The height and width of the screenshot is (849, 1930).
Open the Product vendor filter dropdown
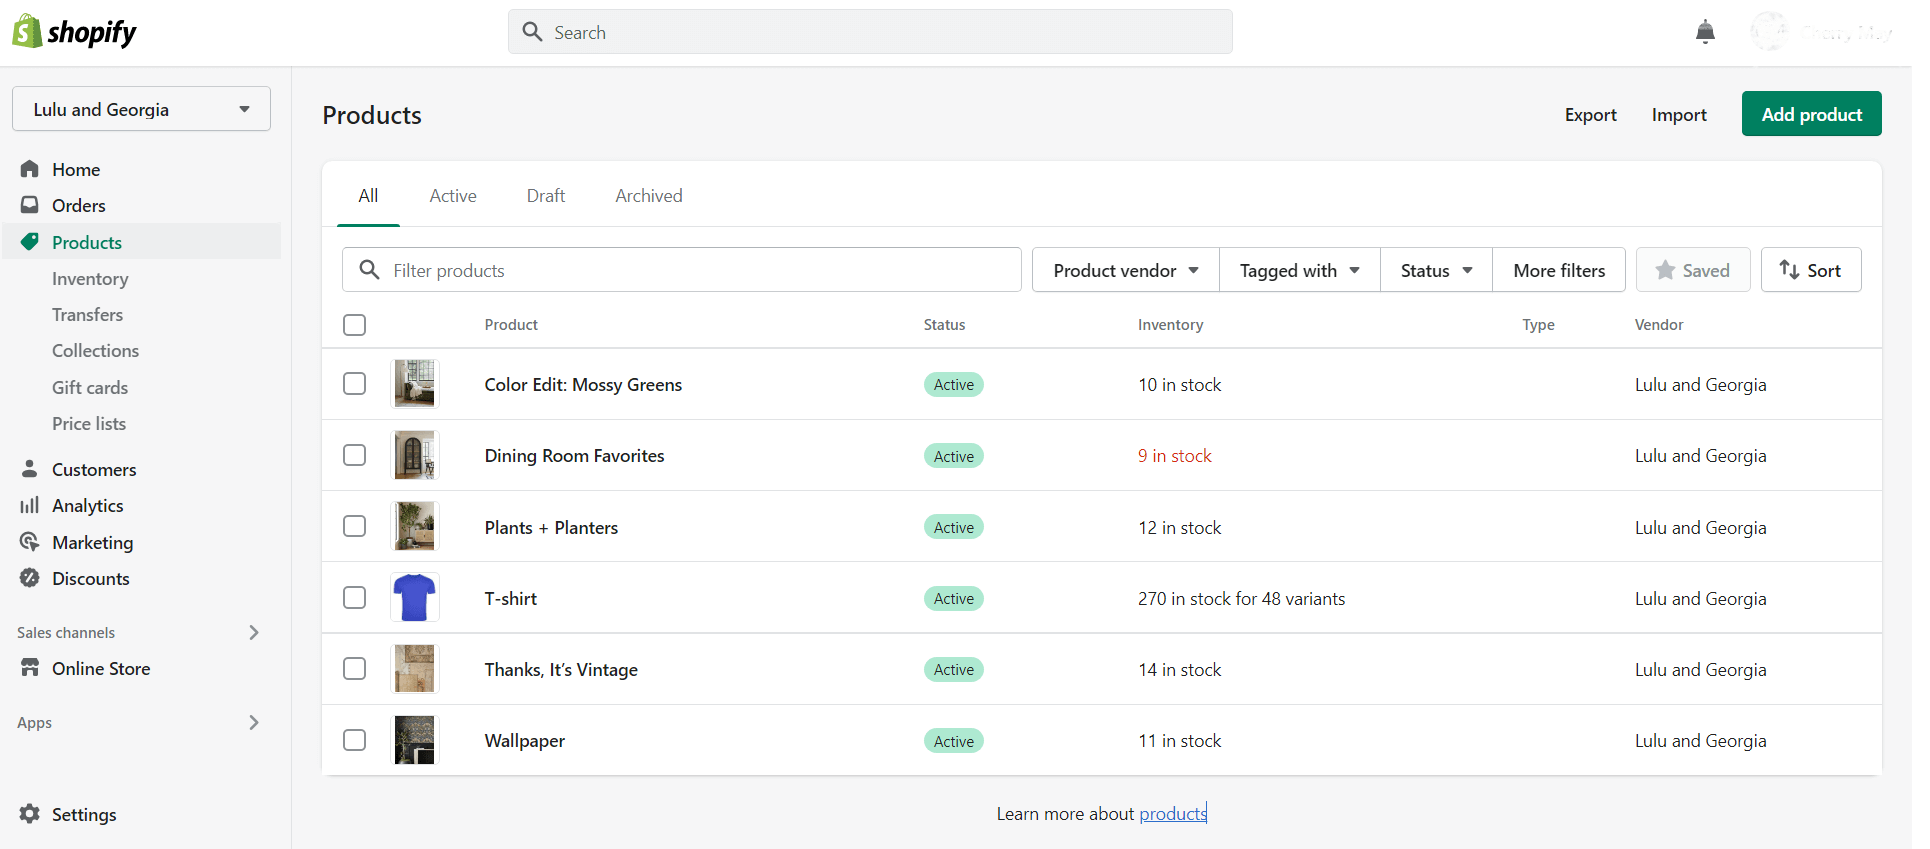tap(1125, 270)
